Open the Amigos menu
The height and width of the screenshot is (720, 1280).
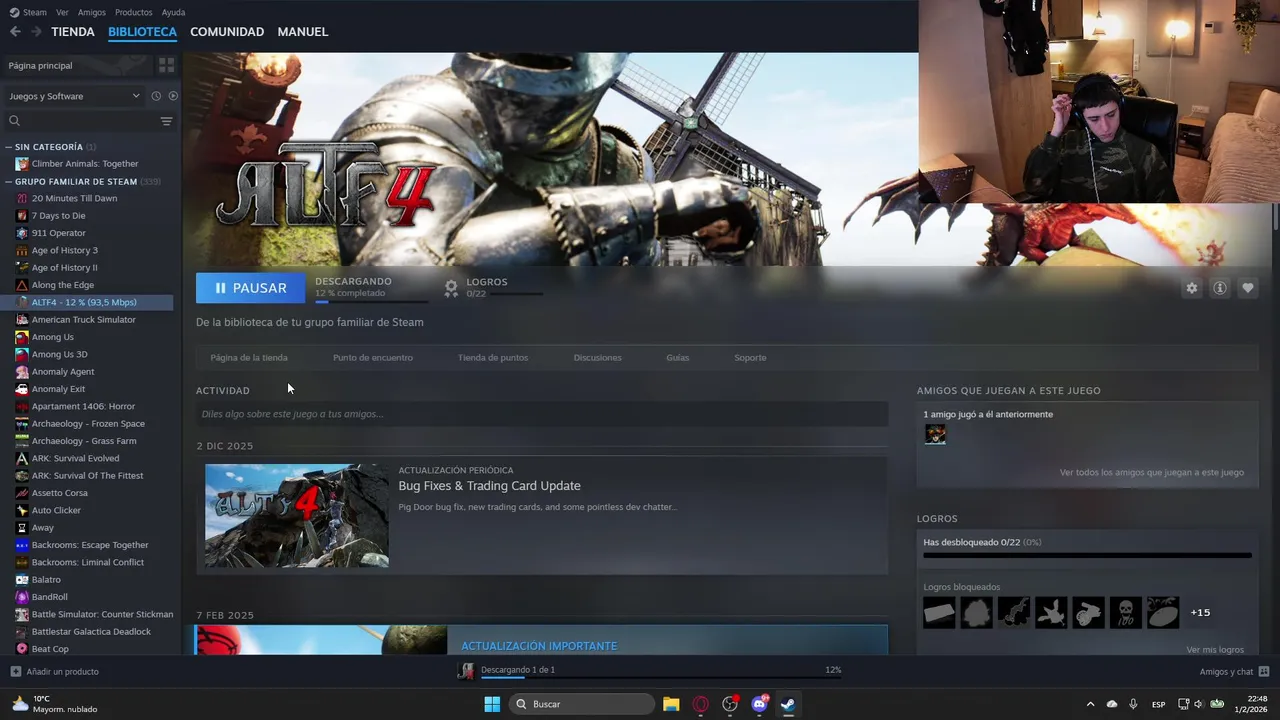pos(92,12)
